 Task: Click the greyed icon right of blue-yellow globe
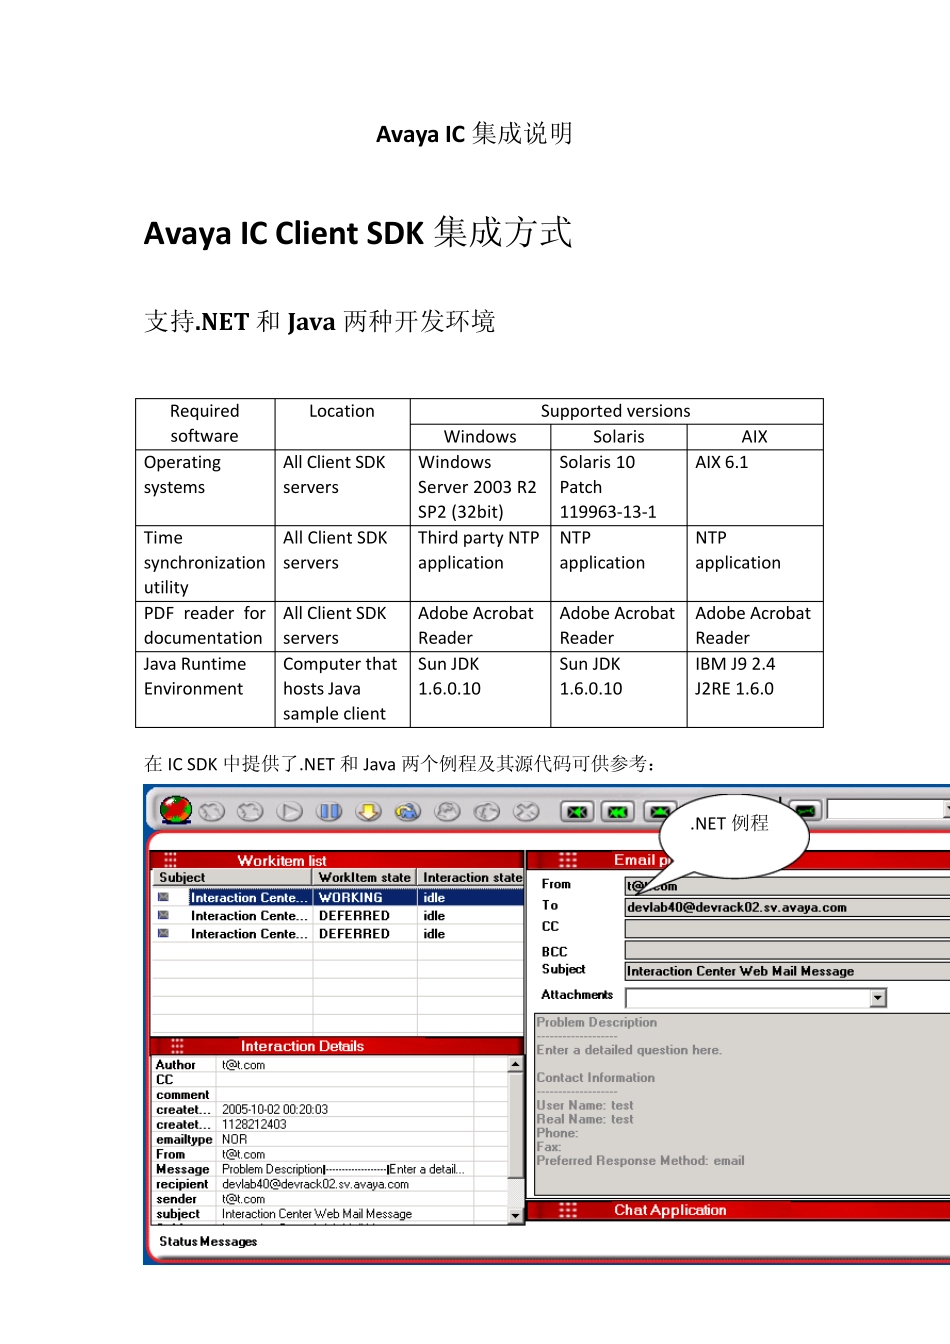(x=448, y=811)
